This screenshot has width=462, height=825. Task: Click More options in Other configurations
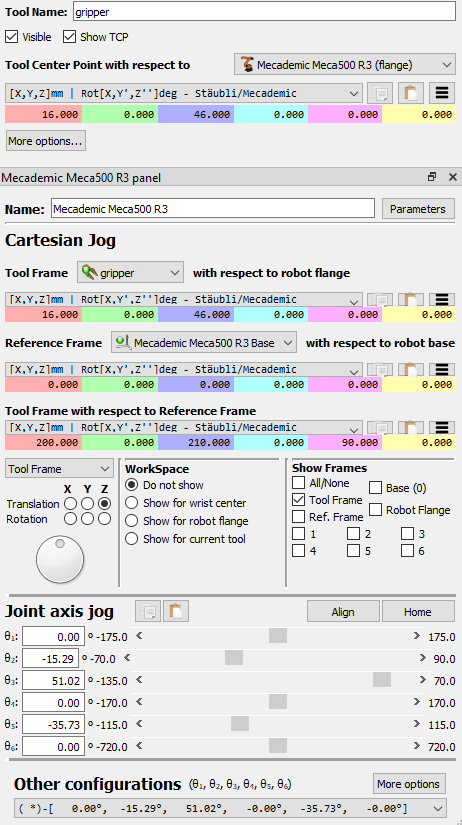tap(409, 784)
